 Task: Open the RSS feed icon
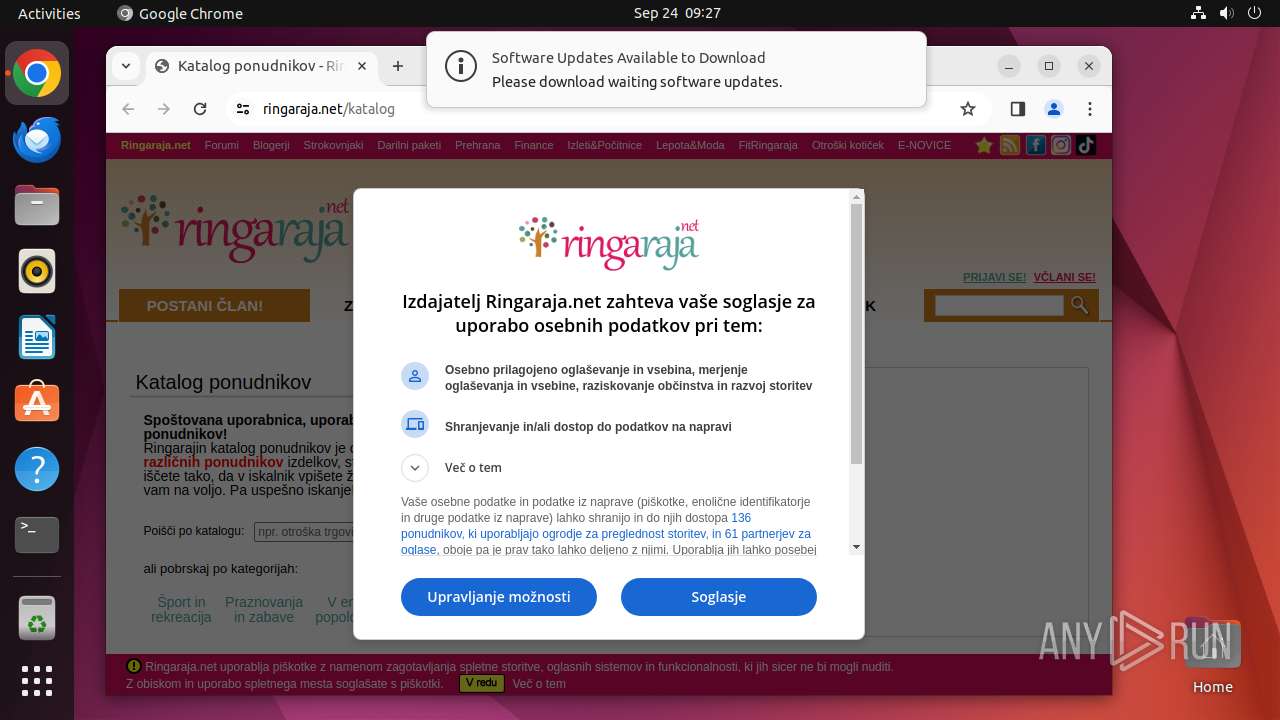(1010, 145)
